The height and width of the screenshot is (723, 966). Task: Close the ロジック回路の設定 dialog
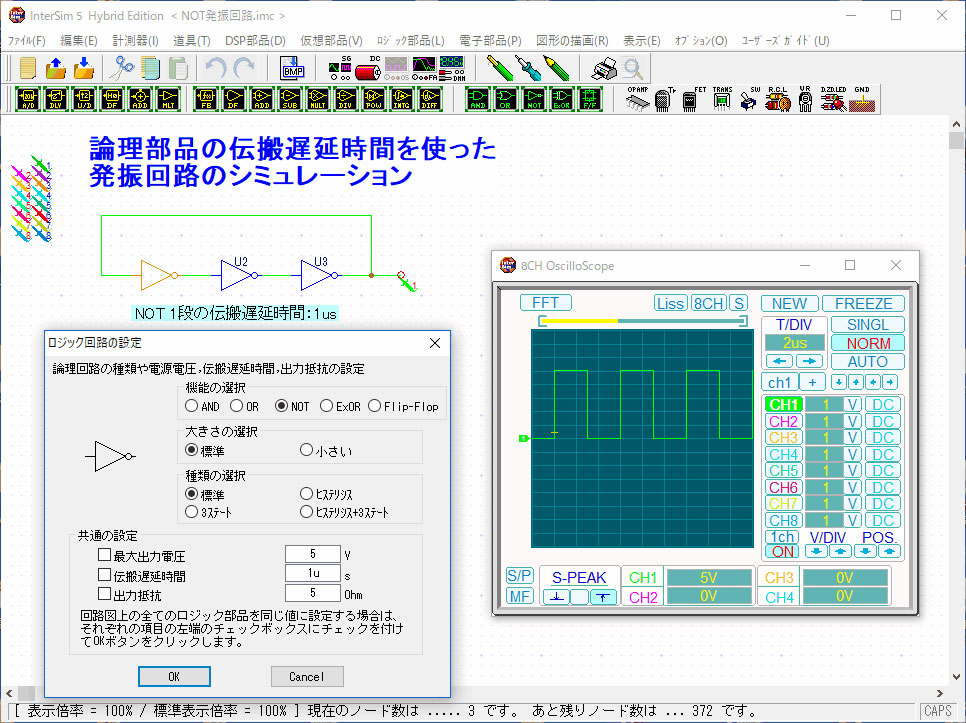click(x=435, y=343)
